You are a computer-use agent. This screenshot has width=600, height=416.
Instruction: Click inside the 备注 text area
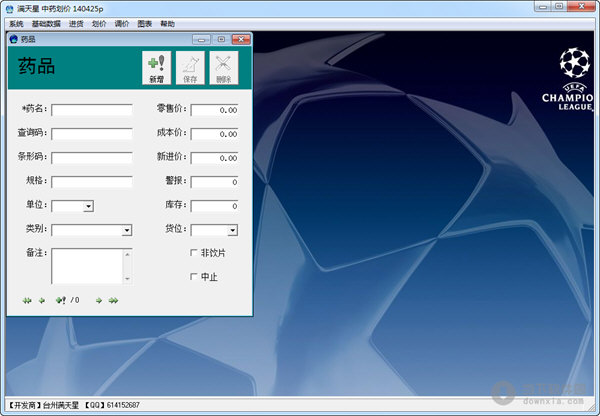click(x=87, y=266)
